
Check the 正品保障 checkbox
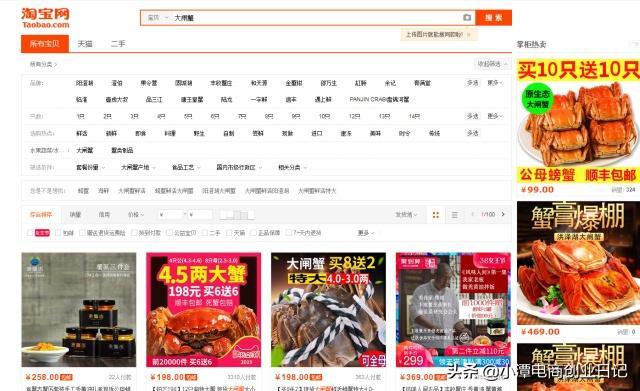tap(253, 233)
